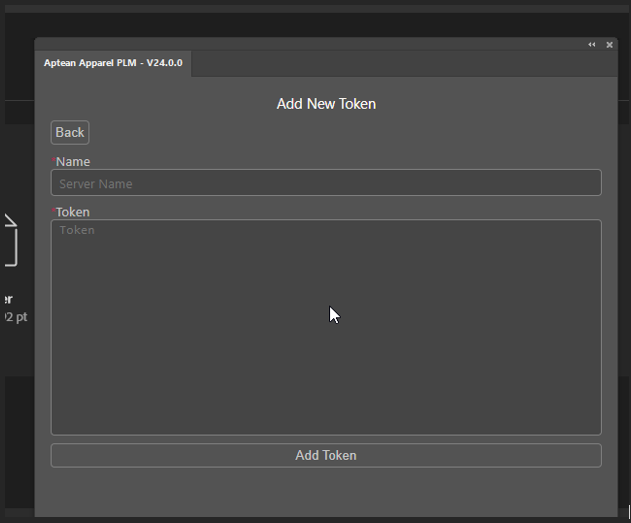Click the Token field label
The width and height of the screenshot is (631, 523).
coord(73,212)
